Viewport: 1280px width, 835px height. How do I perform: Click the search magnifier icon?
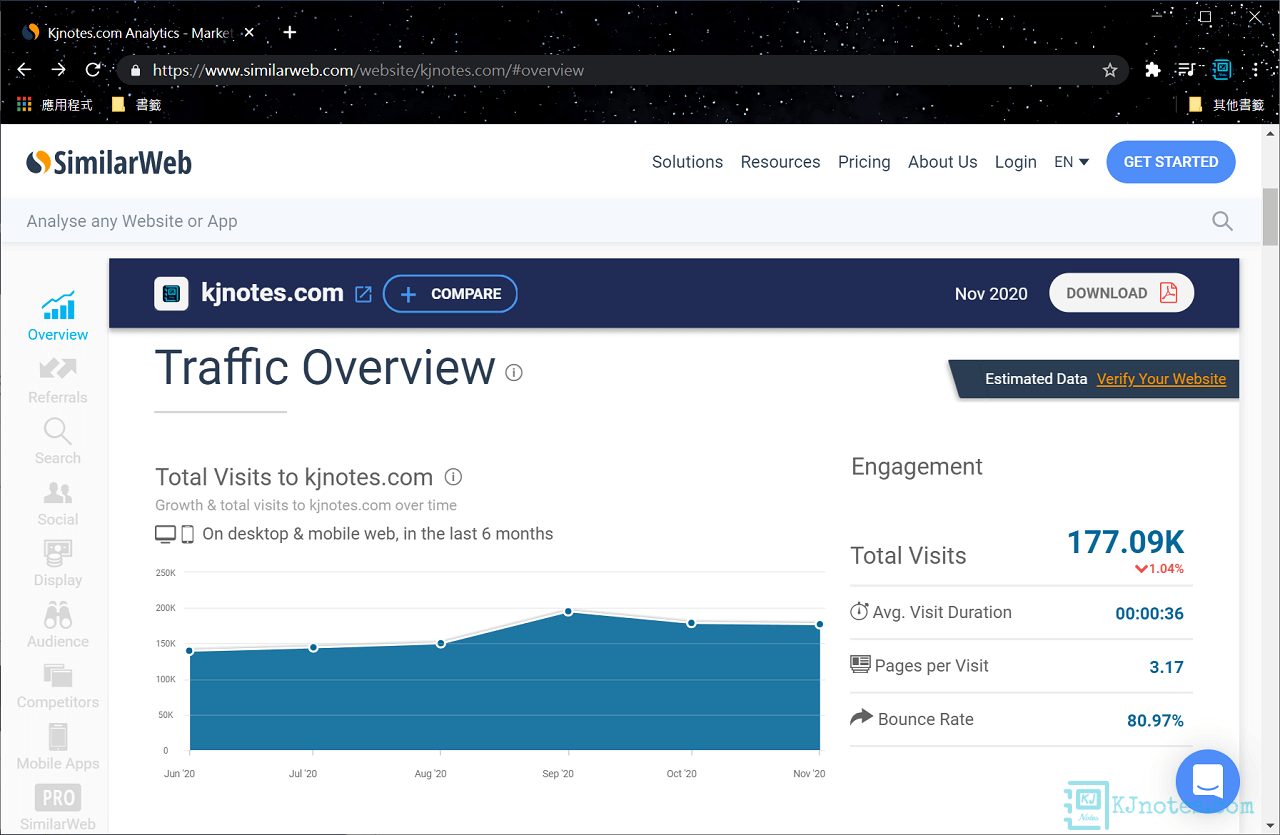[1222, 221]
